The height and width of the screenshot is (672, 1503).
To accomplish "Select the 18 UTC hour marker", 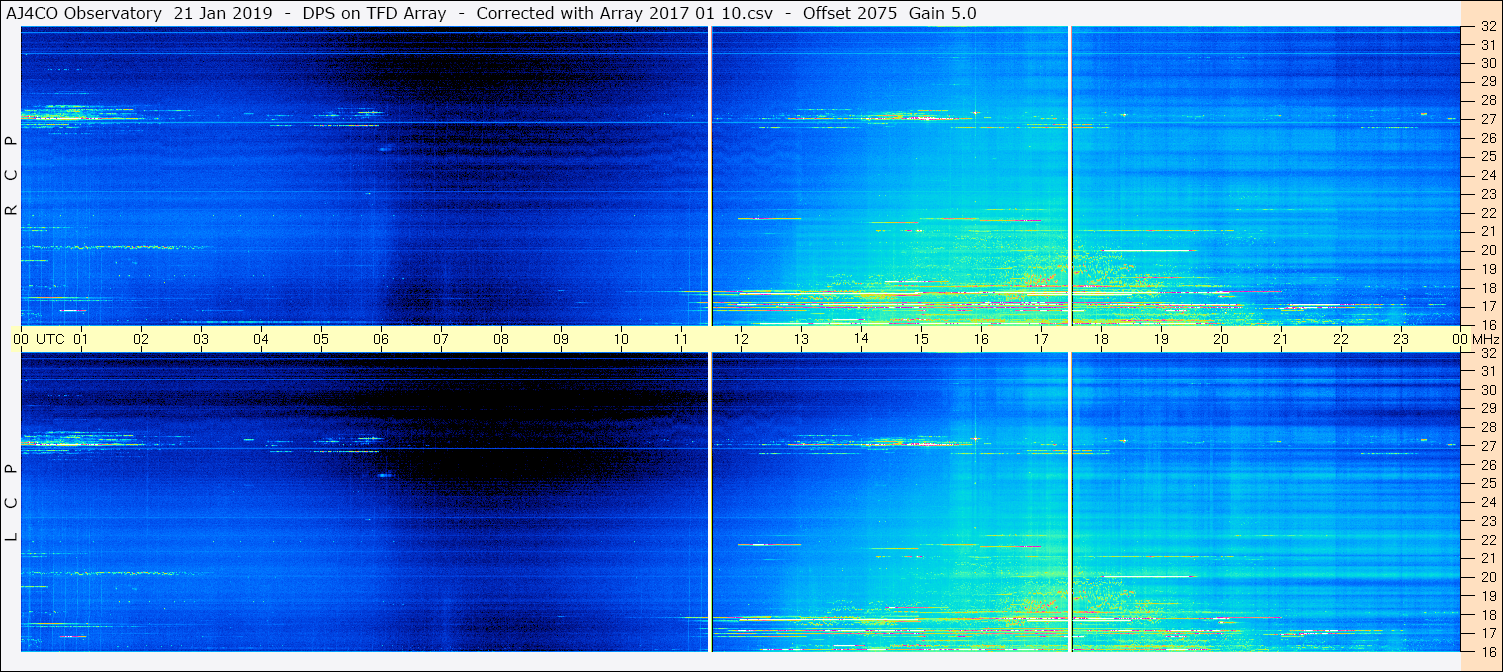I will point(1101,339).
